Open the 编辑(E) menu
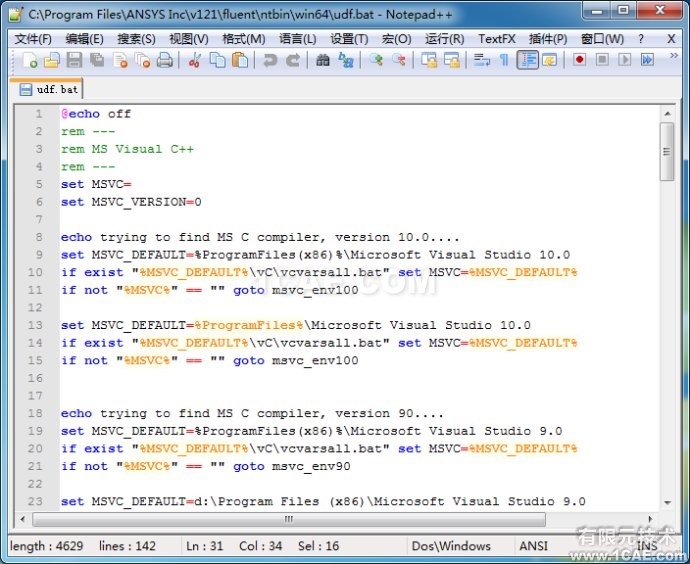This screenshot has height=564, width=690. pos(84,39)
